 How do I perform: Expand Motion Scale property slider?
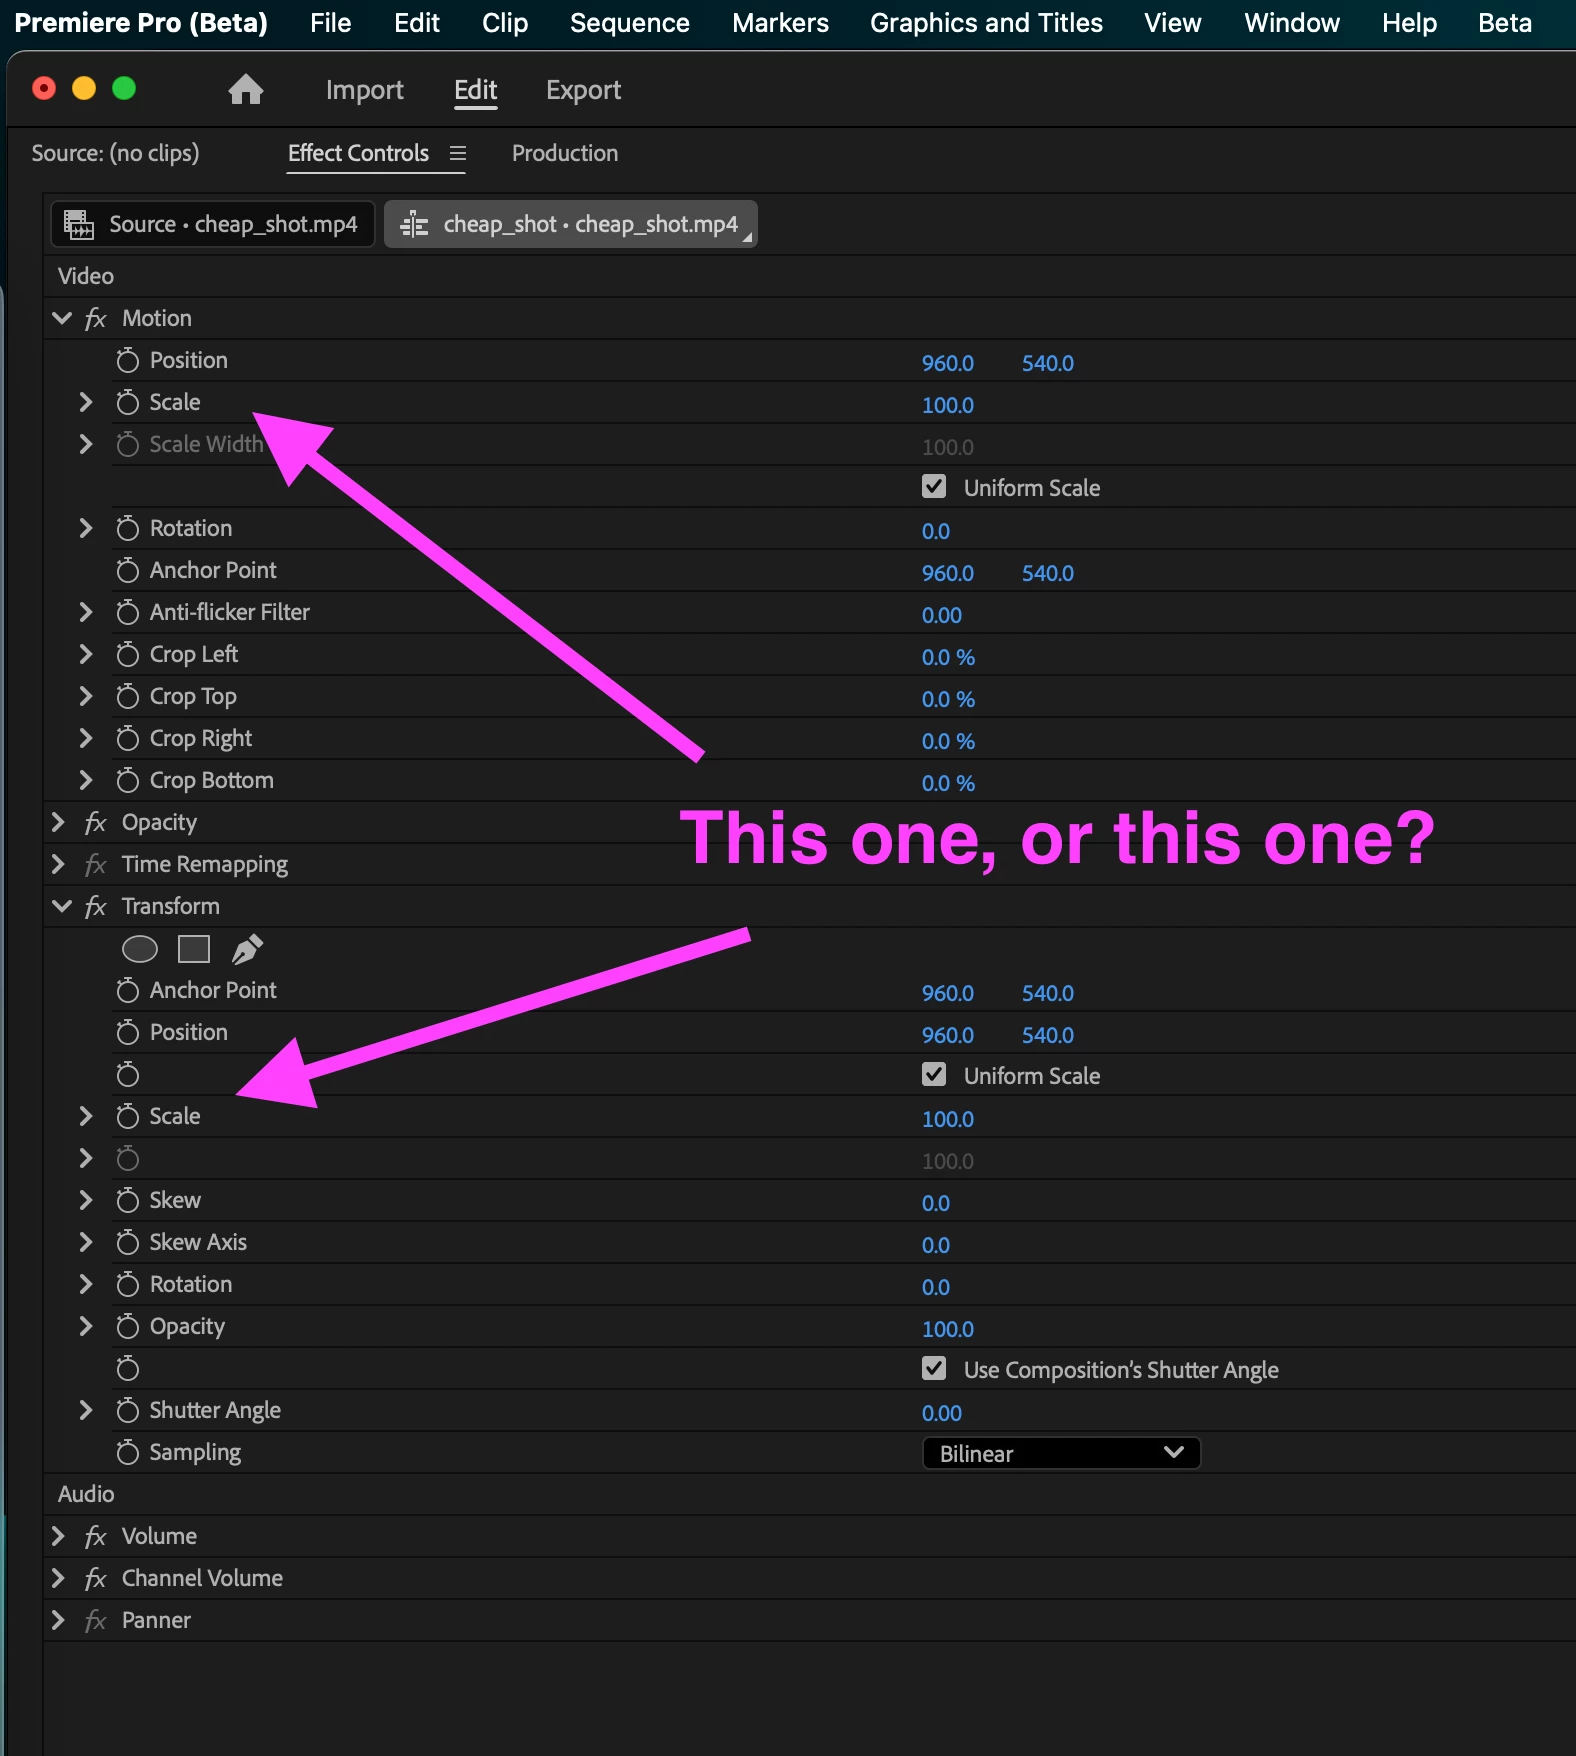[86, 402]
